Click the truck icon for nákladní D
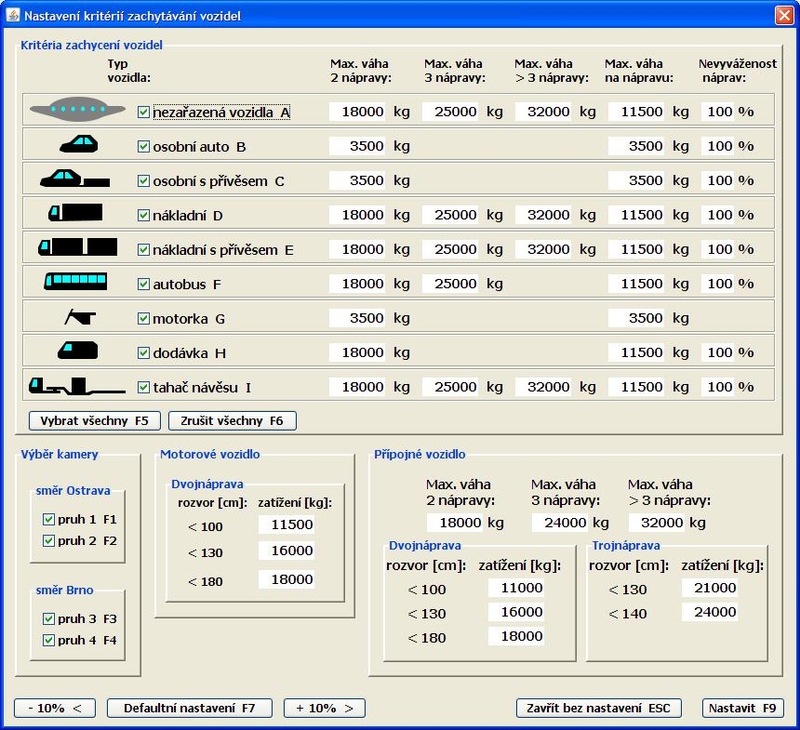 pyautogui.click(x=75, y=213)
